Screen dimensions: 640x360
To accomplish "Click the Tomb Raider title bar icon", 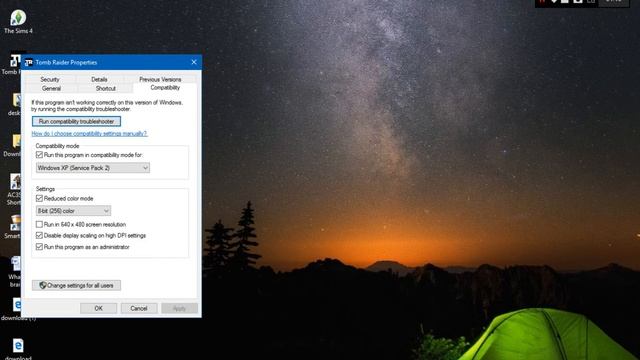I will pos(29,62).
